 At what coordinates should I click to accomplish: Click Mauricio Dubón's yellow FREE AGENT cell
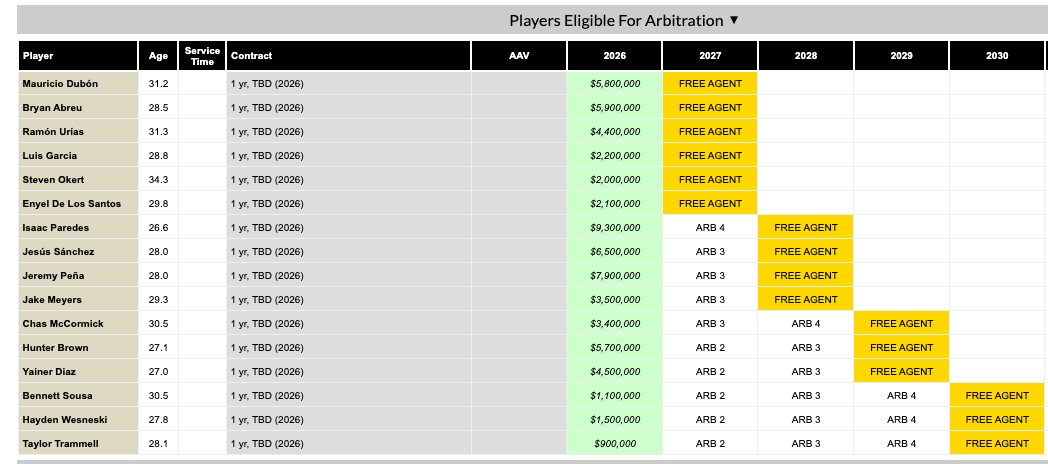tap(710, 84)
